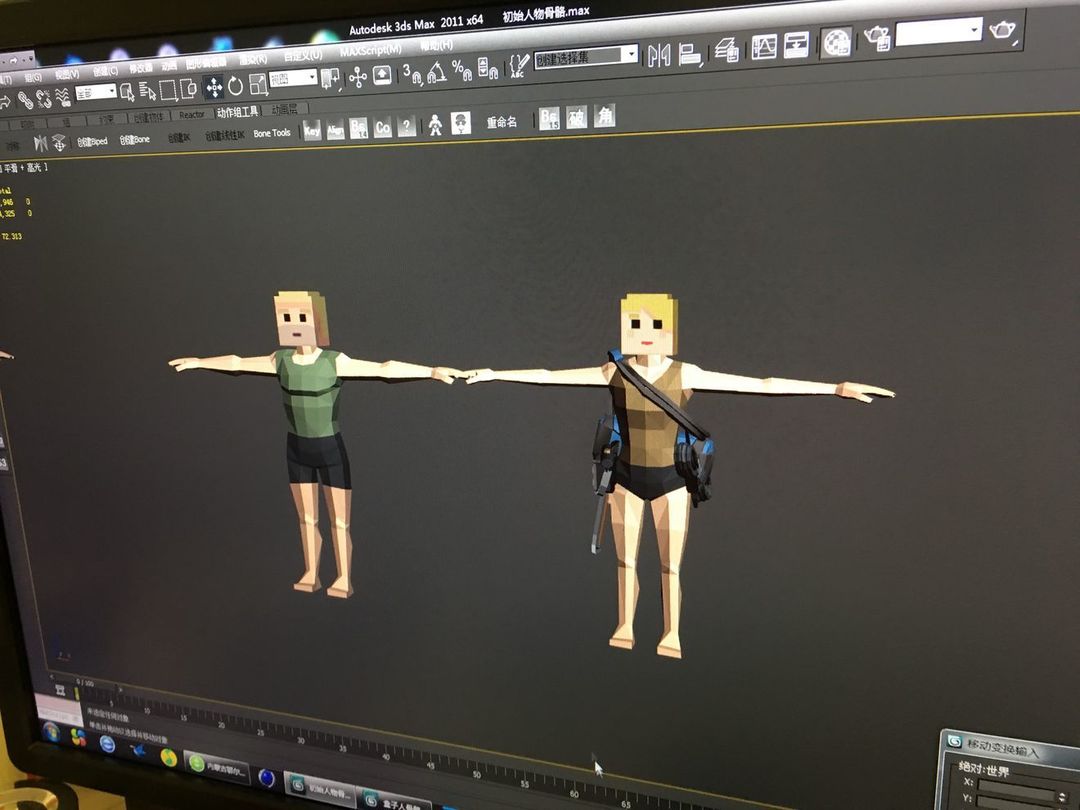Screen dimensions: 1080x810
Task: Activate the Select and Scale tool
Action: 258,84
